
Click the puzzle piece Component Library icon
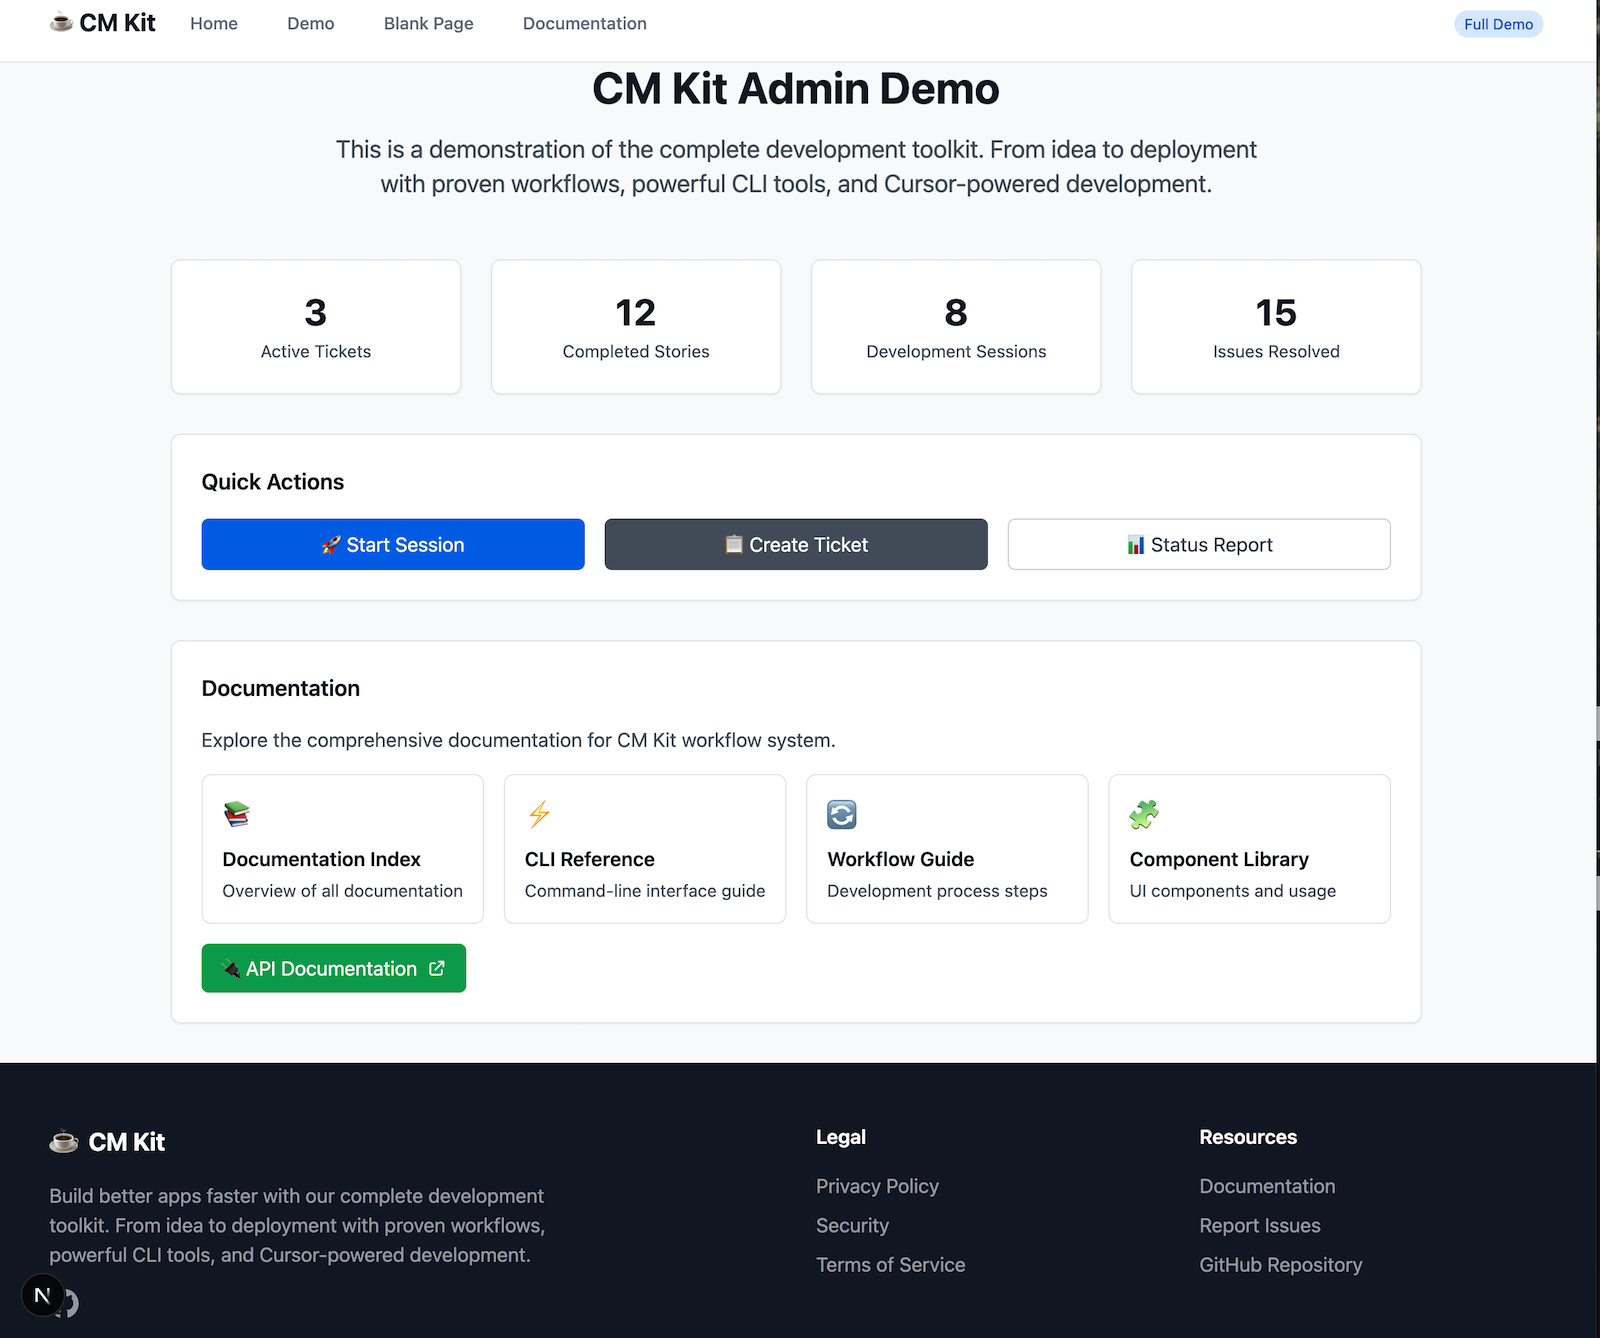pyautogui.click(x=1144, y=815)
